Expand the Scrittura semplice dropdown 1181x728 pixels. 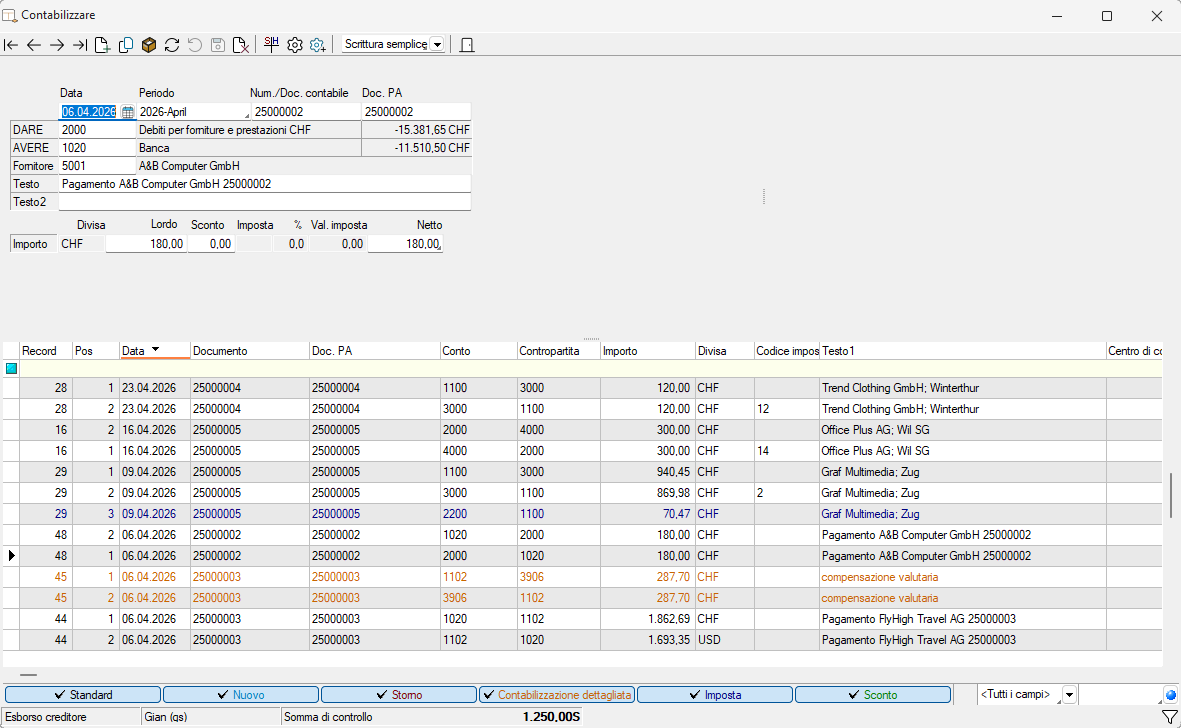pos(437,45)
